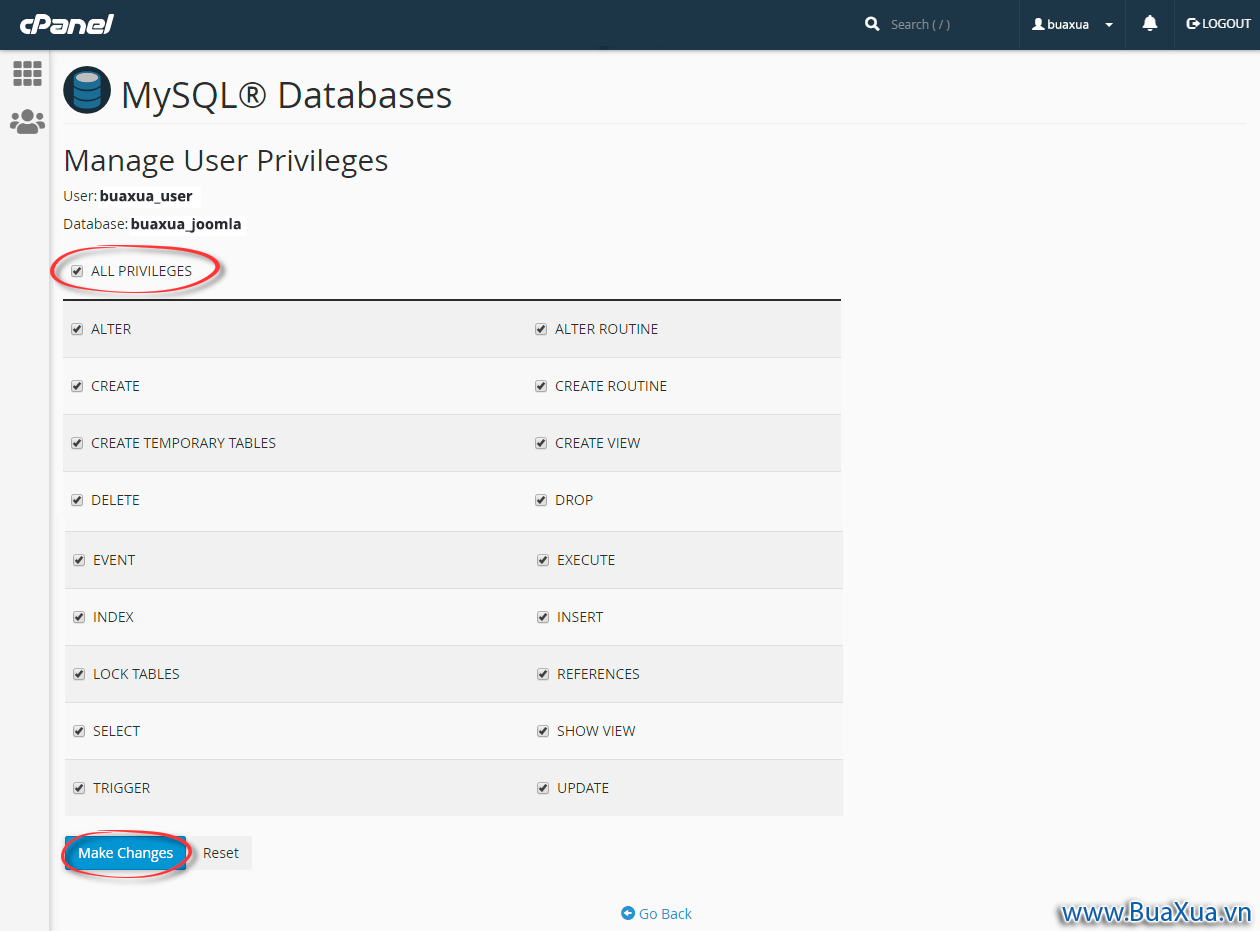Click the CREATE TEMPORARY TABLES label
The height and width of the screenshot is (932, 1260).
coord(183,443)
